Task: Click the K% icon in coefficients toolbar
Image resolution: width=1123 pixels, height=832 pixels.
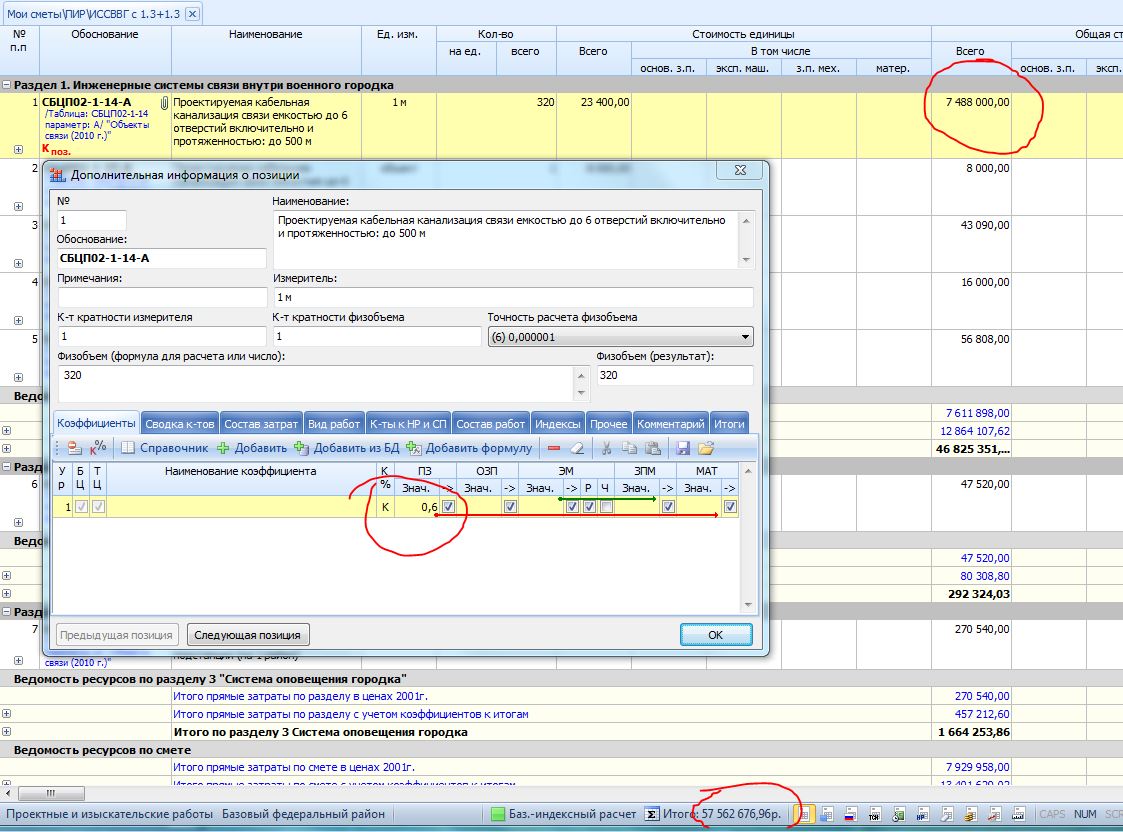Action: tap(99, 448)
